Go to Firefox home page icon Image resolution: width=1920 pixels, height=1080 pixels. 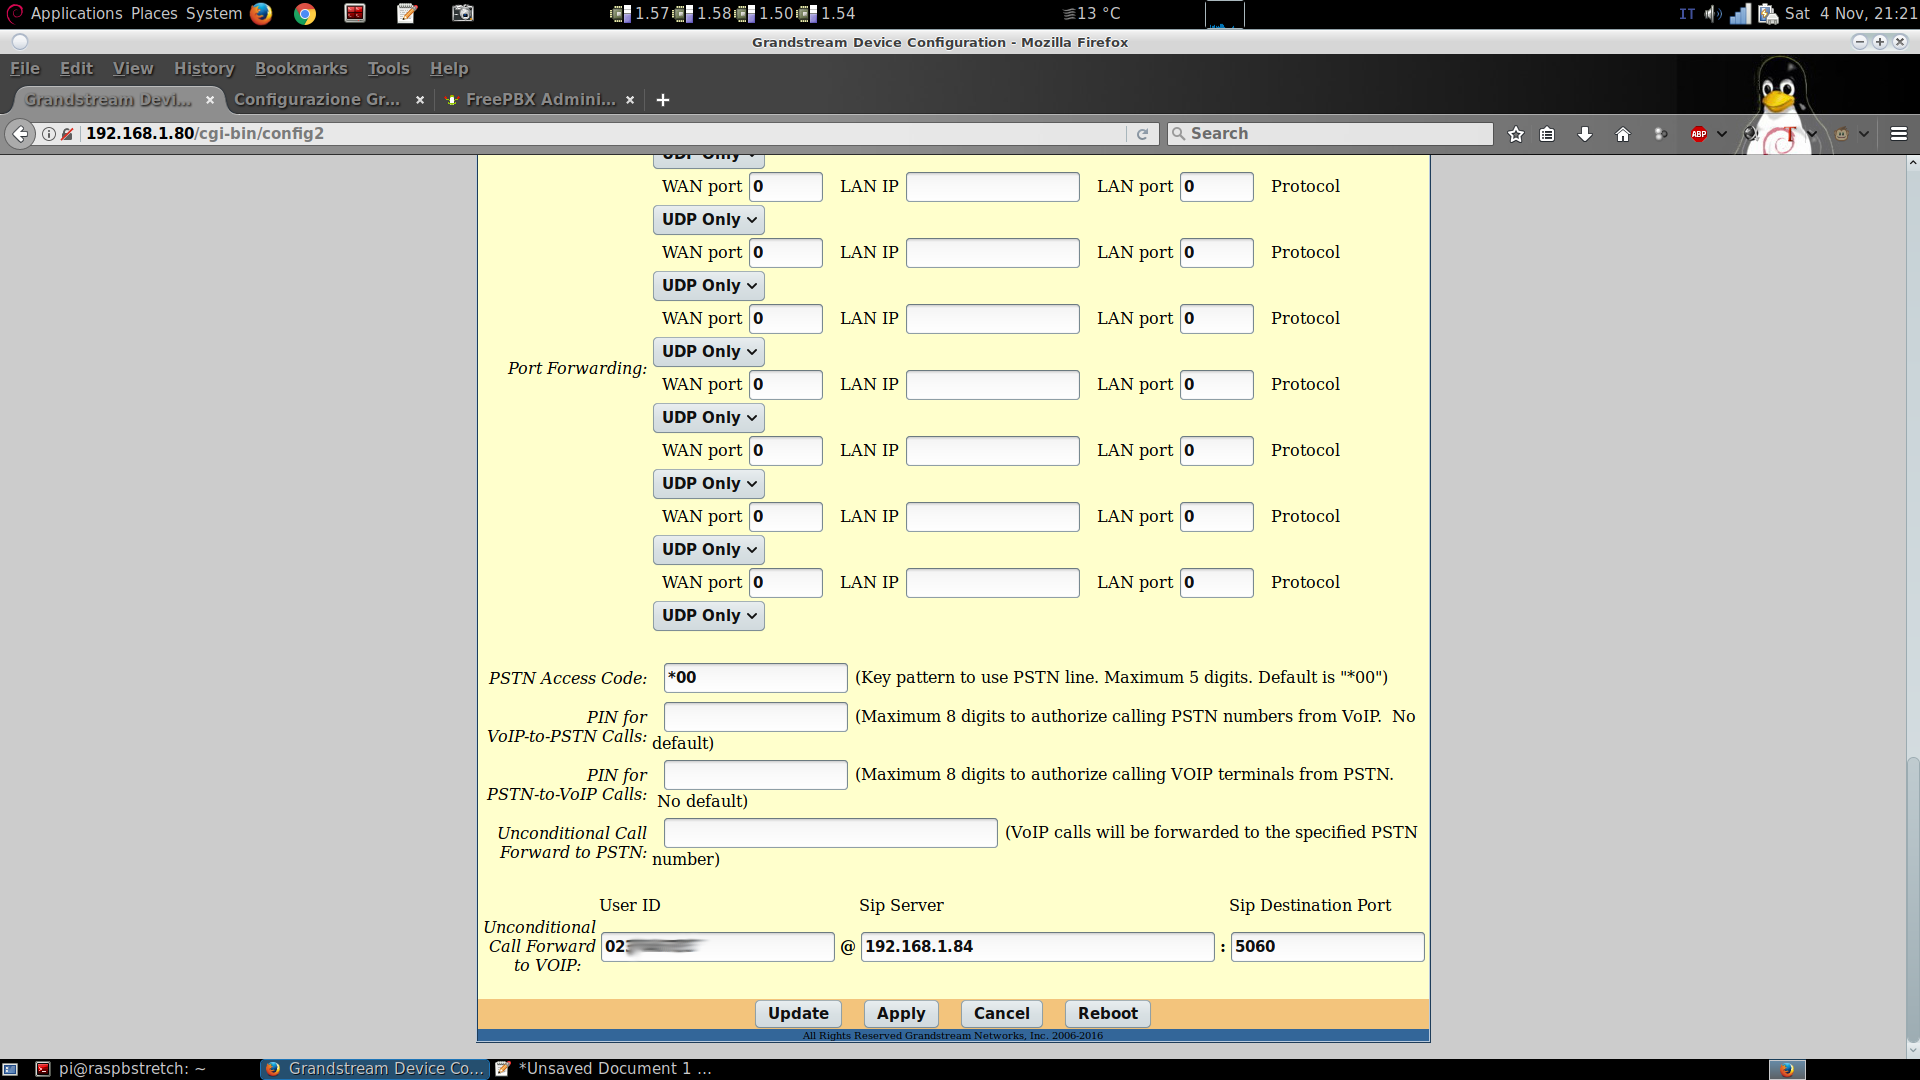click(1623, 134)
